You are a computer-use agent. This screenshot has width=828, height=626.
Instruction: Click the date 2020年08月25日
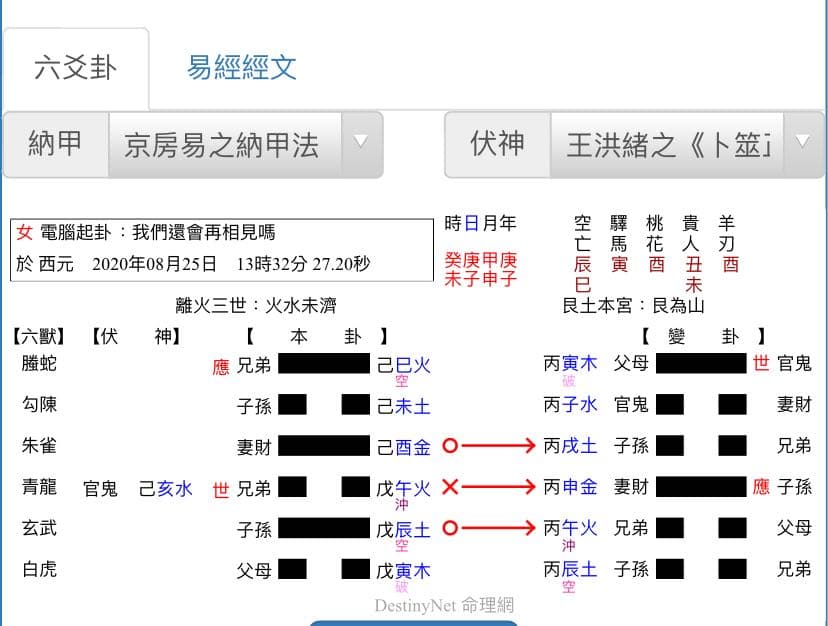pyautogui.click(x=154, y=264)
